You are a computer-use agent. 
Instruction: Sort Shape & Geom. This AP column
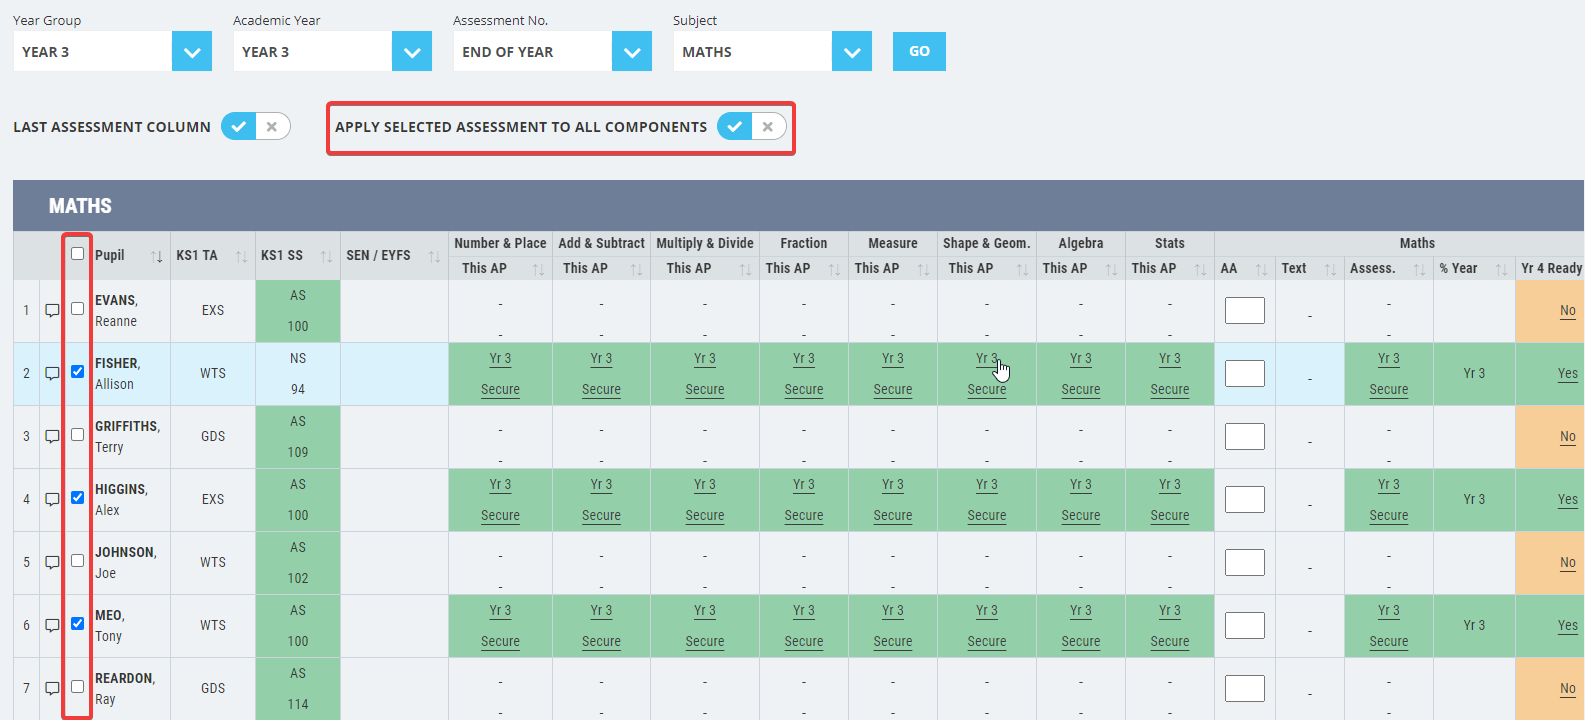point(1022,269)
